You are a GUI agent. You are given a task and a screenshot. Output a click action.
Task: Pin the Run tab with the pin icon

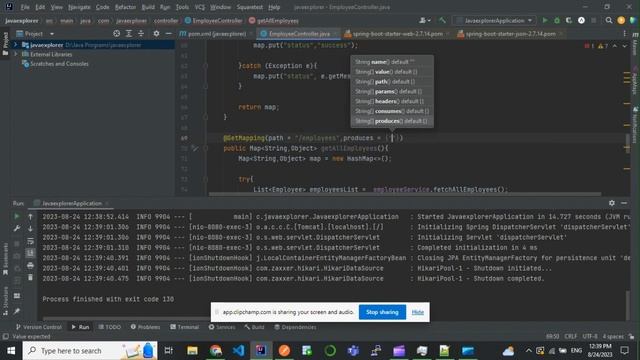(17, 311)
